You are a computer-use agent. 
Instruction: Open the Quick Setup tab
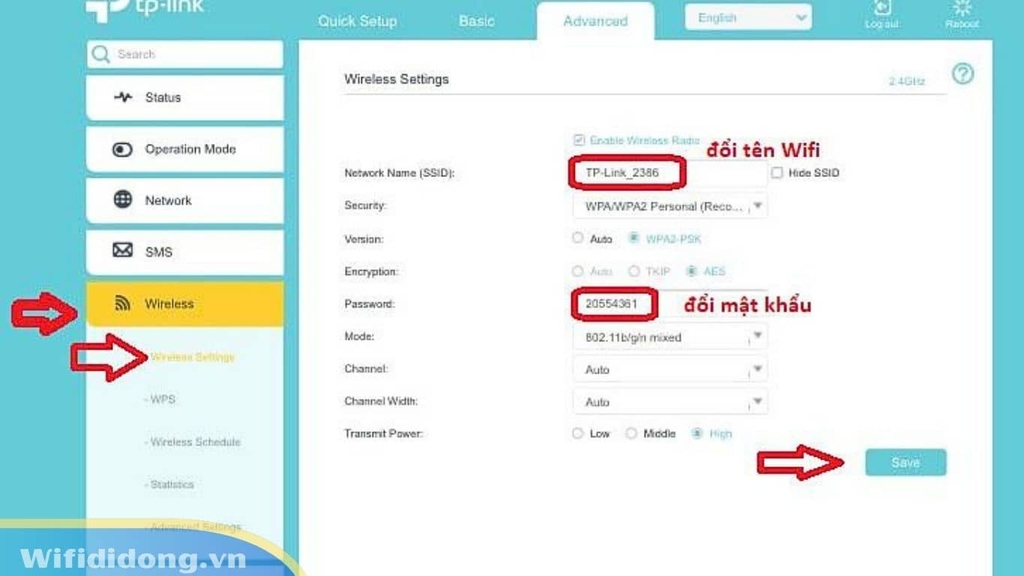(357, 21)
